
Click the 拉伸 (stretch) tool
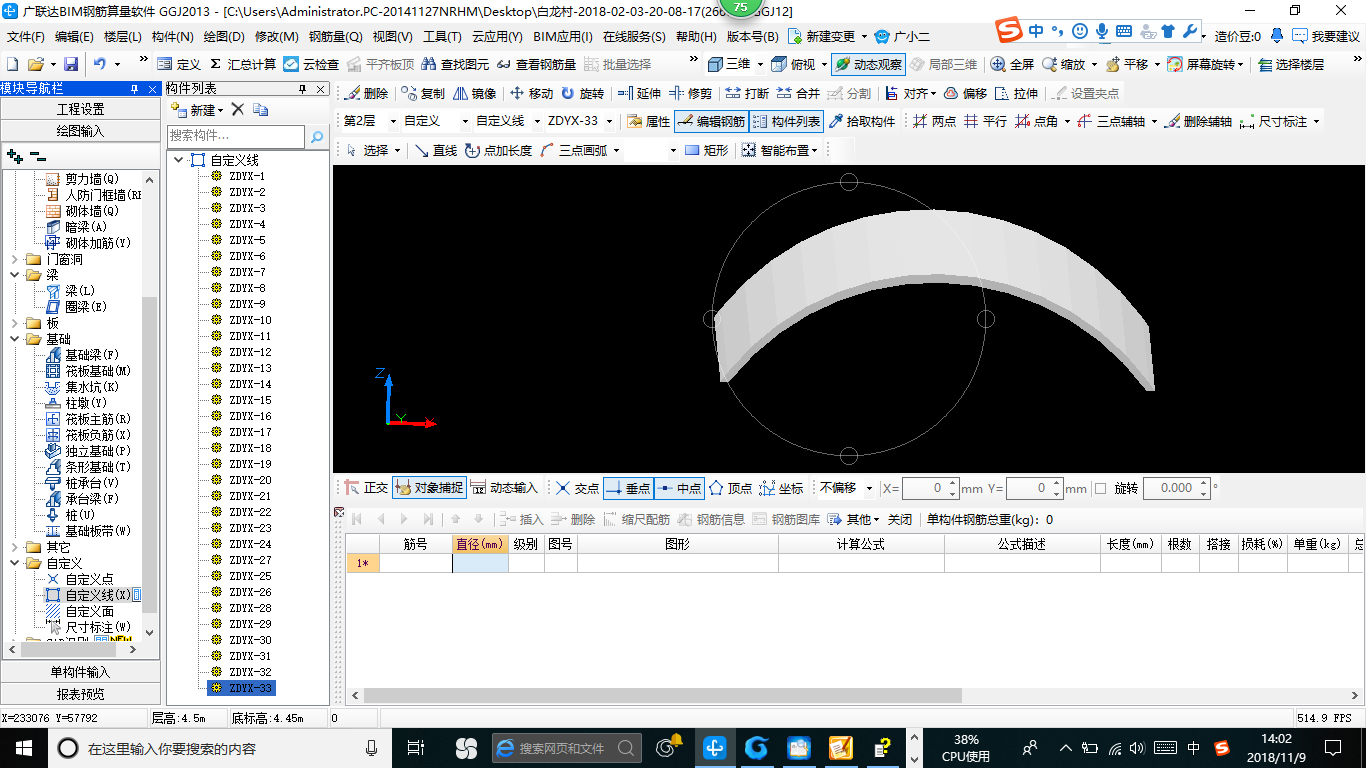(1016, 93)
